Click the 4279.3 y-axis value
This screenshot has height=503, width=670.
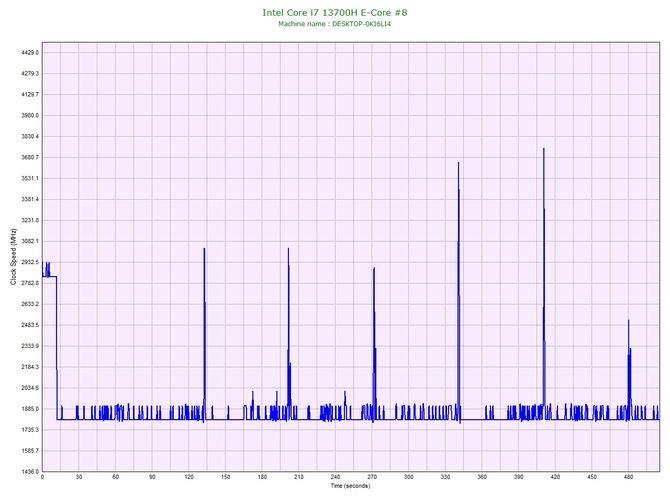click(30, 74)
